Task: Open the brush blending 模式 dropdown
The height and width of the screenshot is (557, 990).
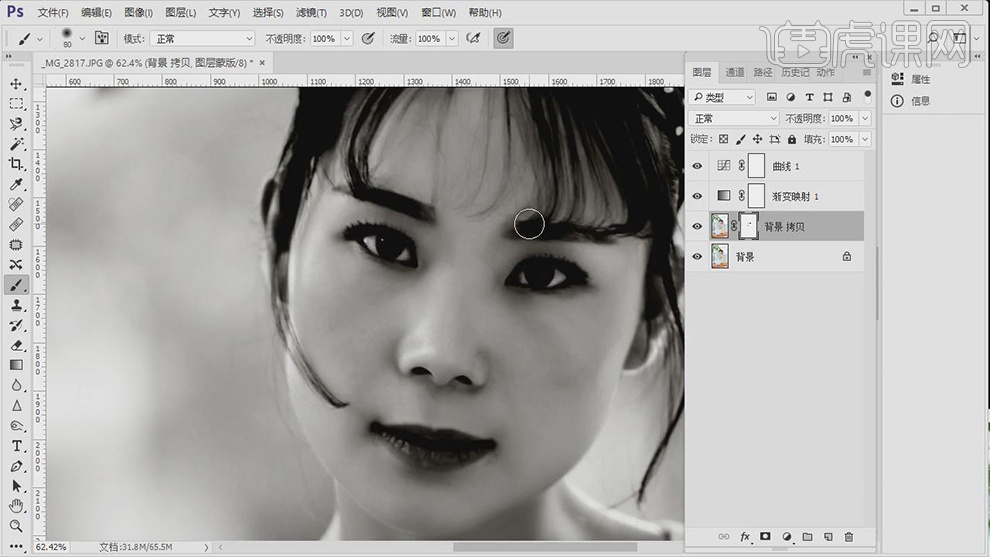Action: (x=203, y=38)
